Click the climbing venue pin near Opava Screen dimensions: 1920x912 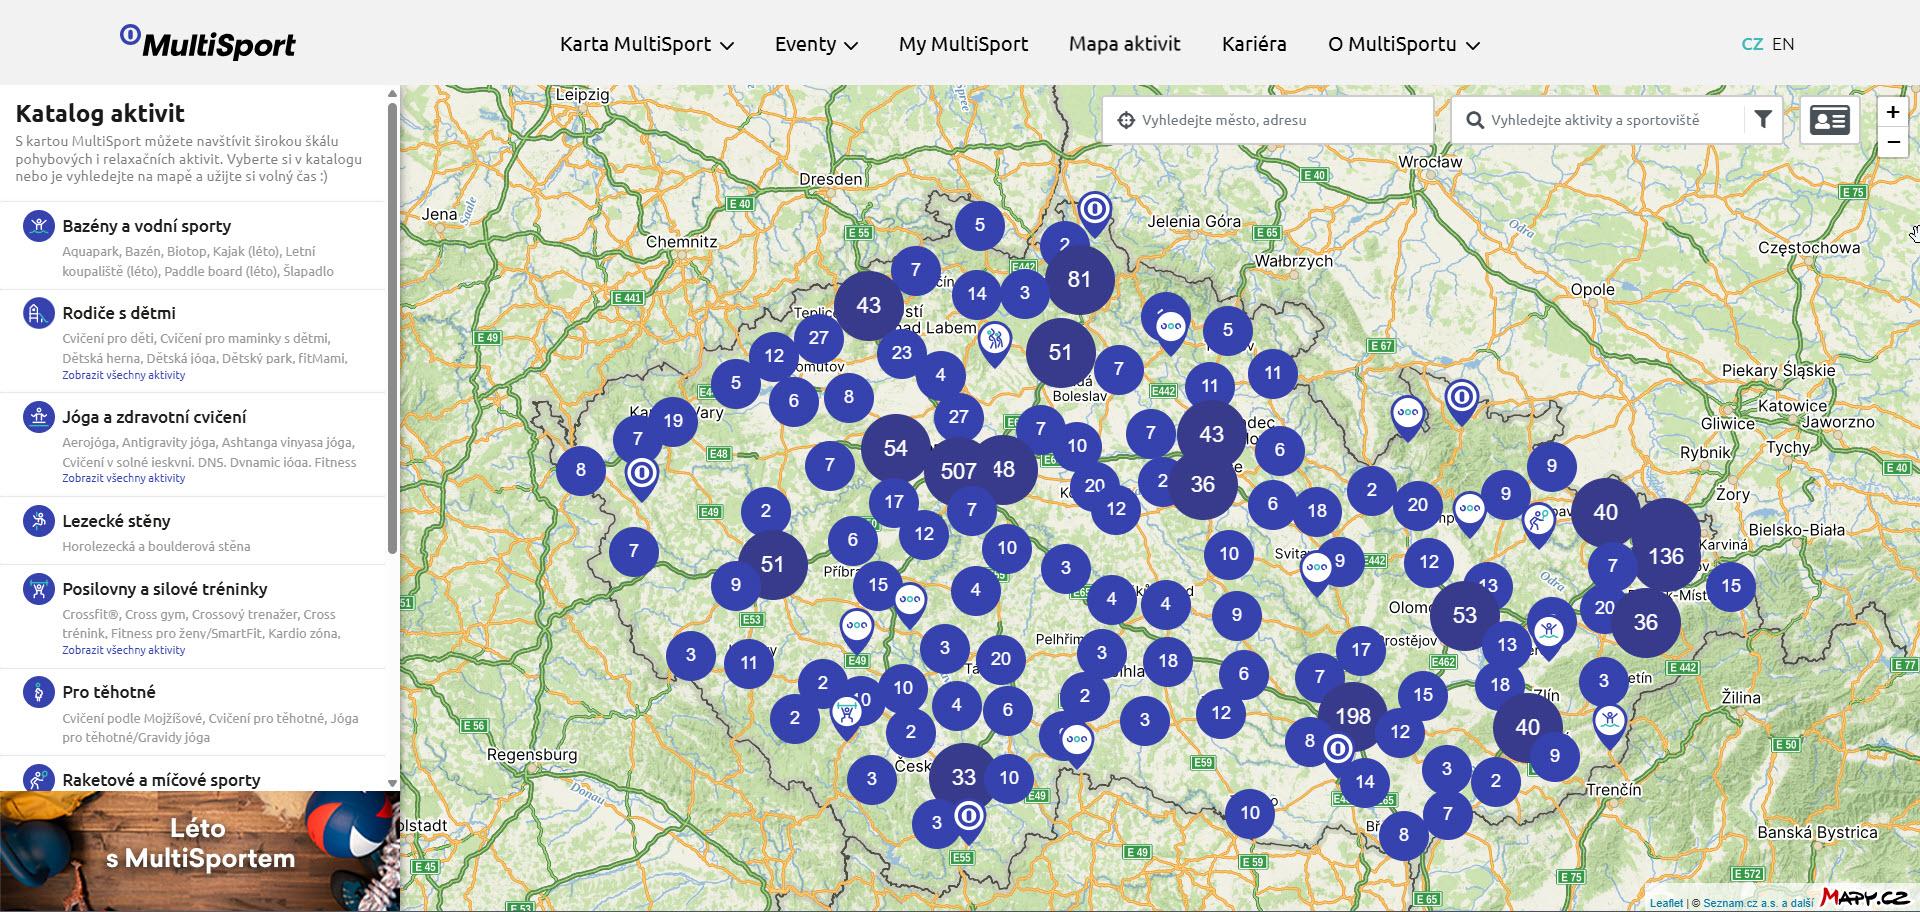point(1539,524)
